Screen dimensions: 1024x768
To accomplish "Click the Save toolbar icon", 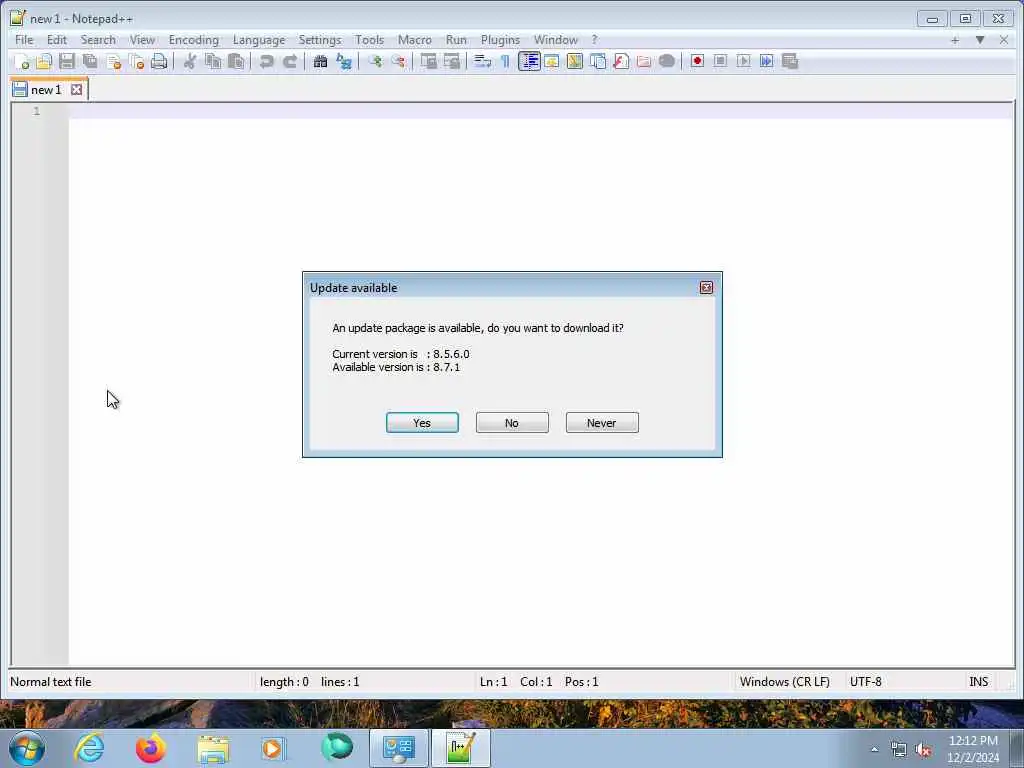I will click(x=67, y=61).
